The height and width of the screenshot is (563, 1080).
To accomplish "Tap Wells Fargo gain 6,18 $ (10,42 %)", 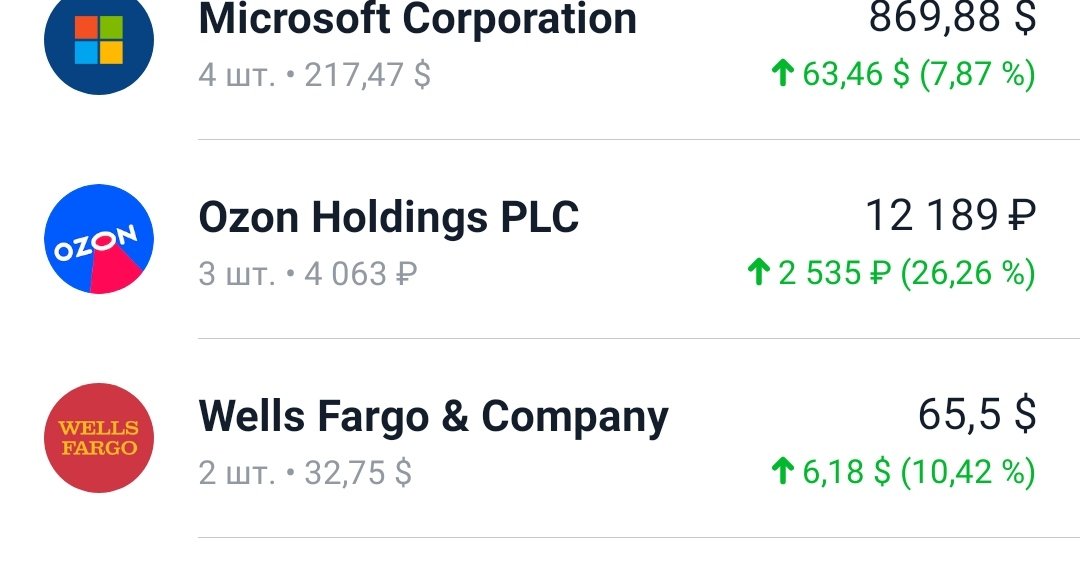I will pos(919,472).
